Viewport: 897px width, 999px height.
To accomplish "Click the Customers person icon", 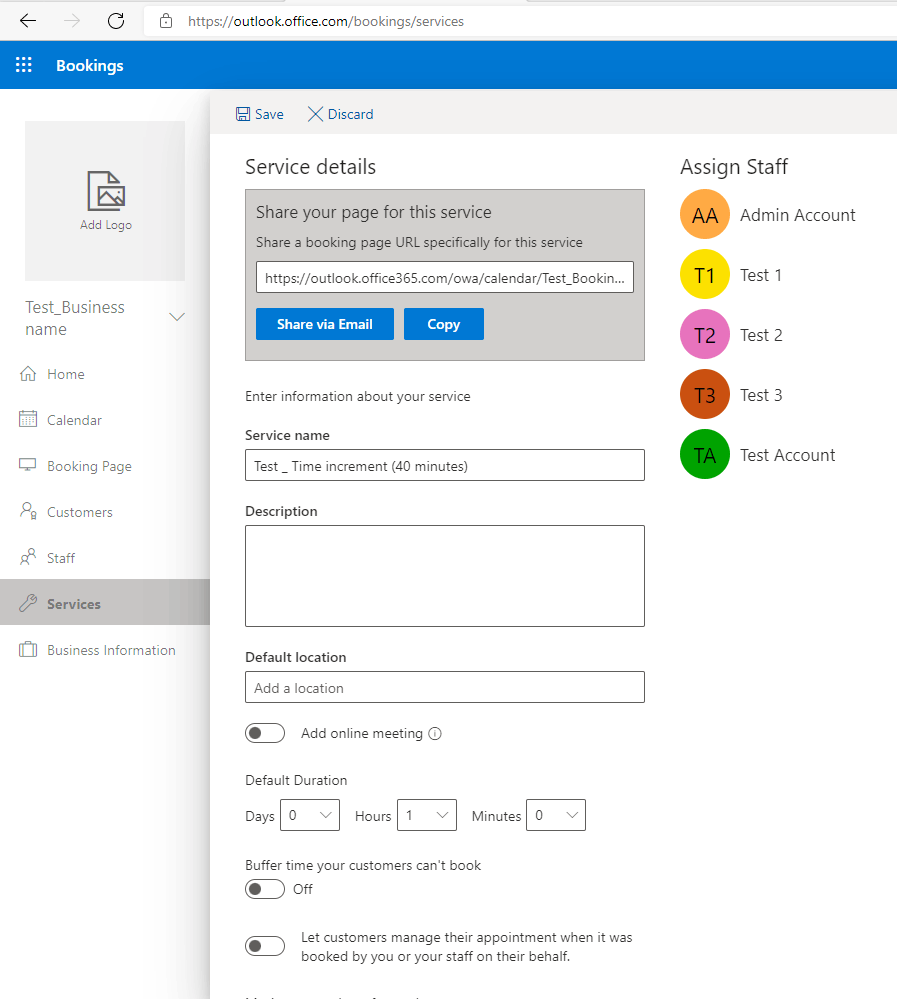I will [28, 510].
